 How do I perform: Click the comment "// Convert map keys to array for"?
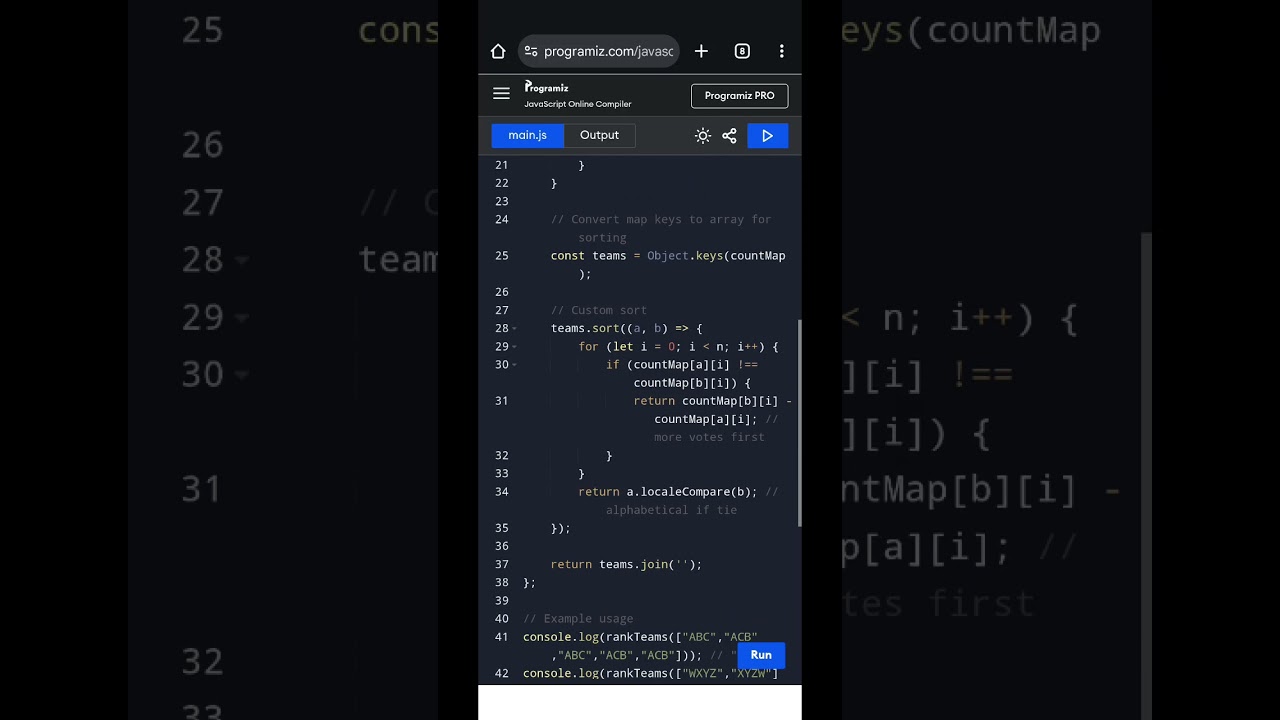click(x=661, y=220)
